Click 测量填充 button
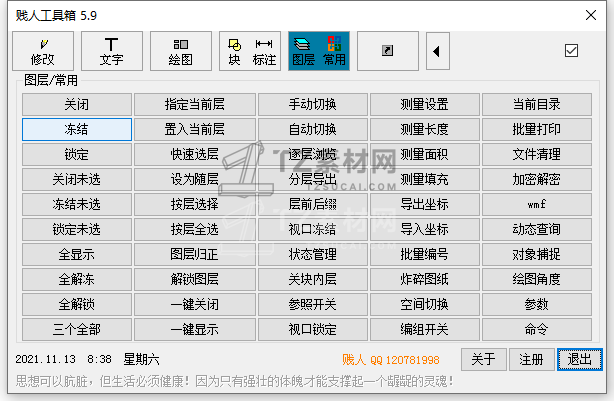Viewport: 614px width, 401px height. click(x=425, y=180)
